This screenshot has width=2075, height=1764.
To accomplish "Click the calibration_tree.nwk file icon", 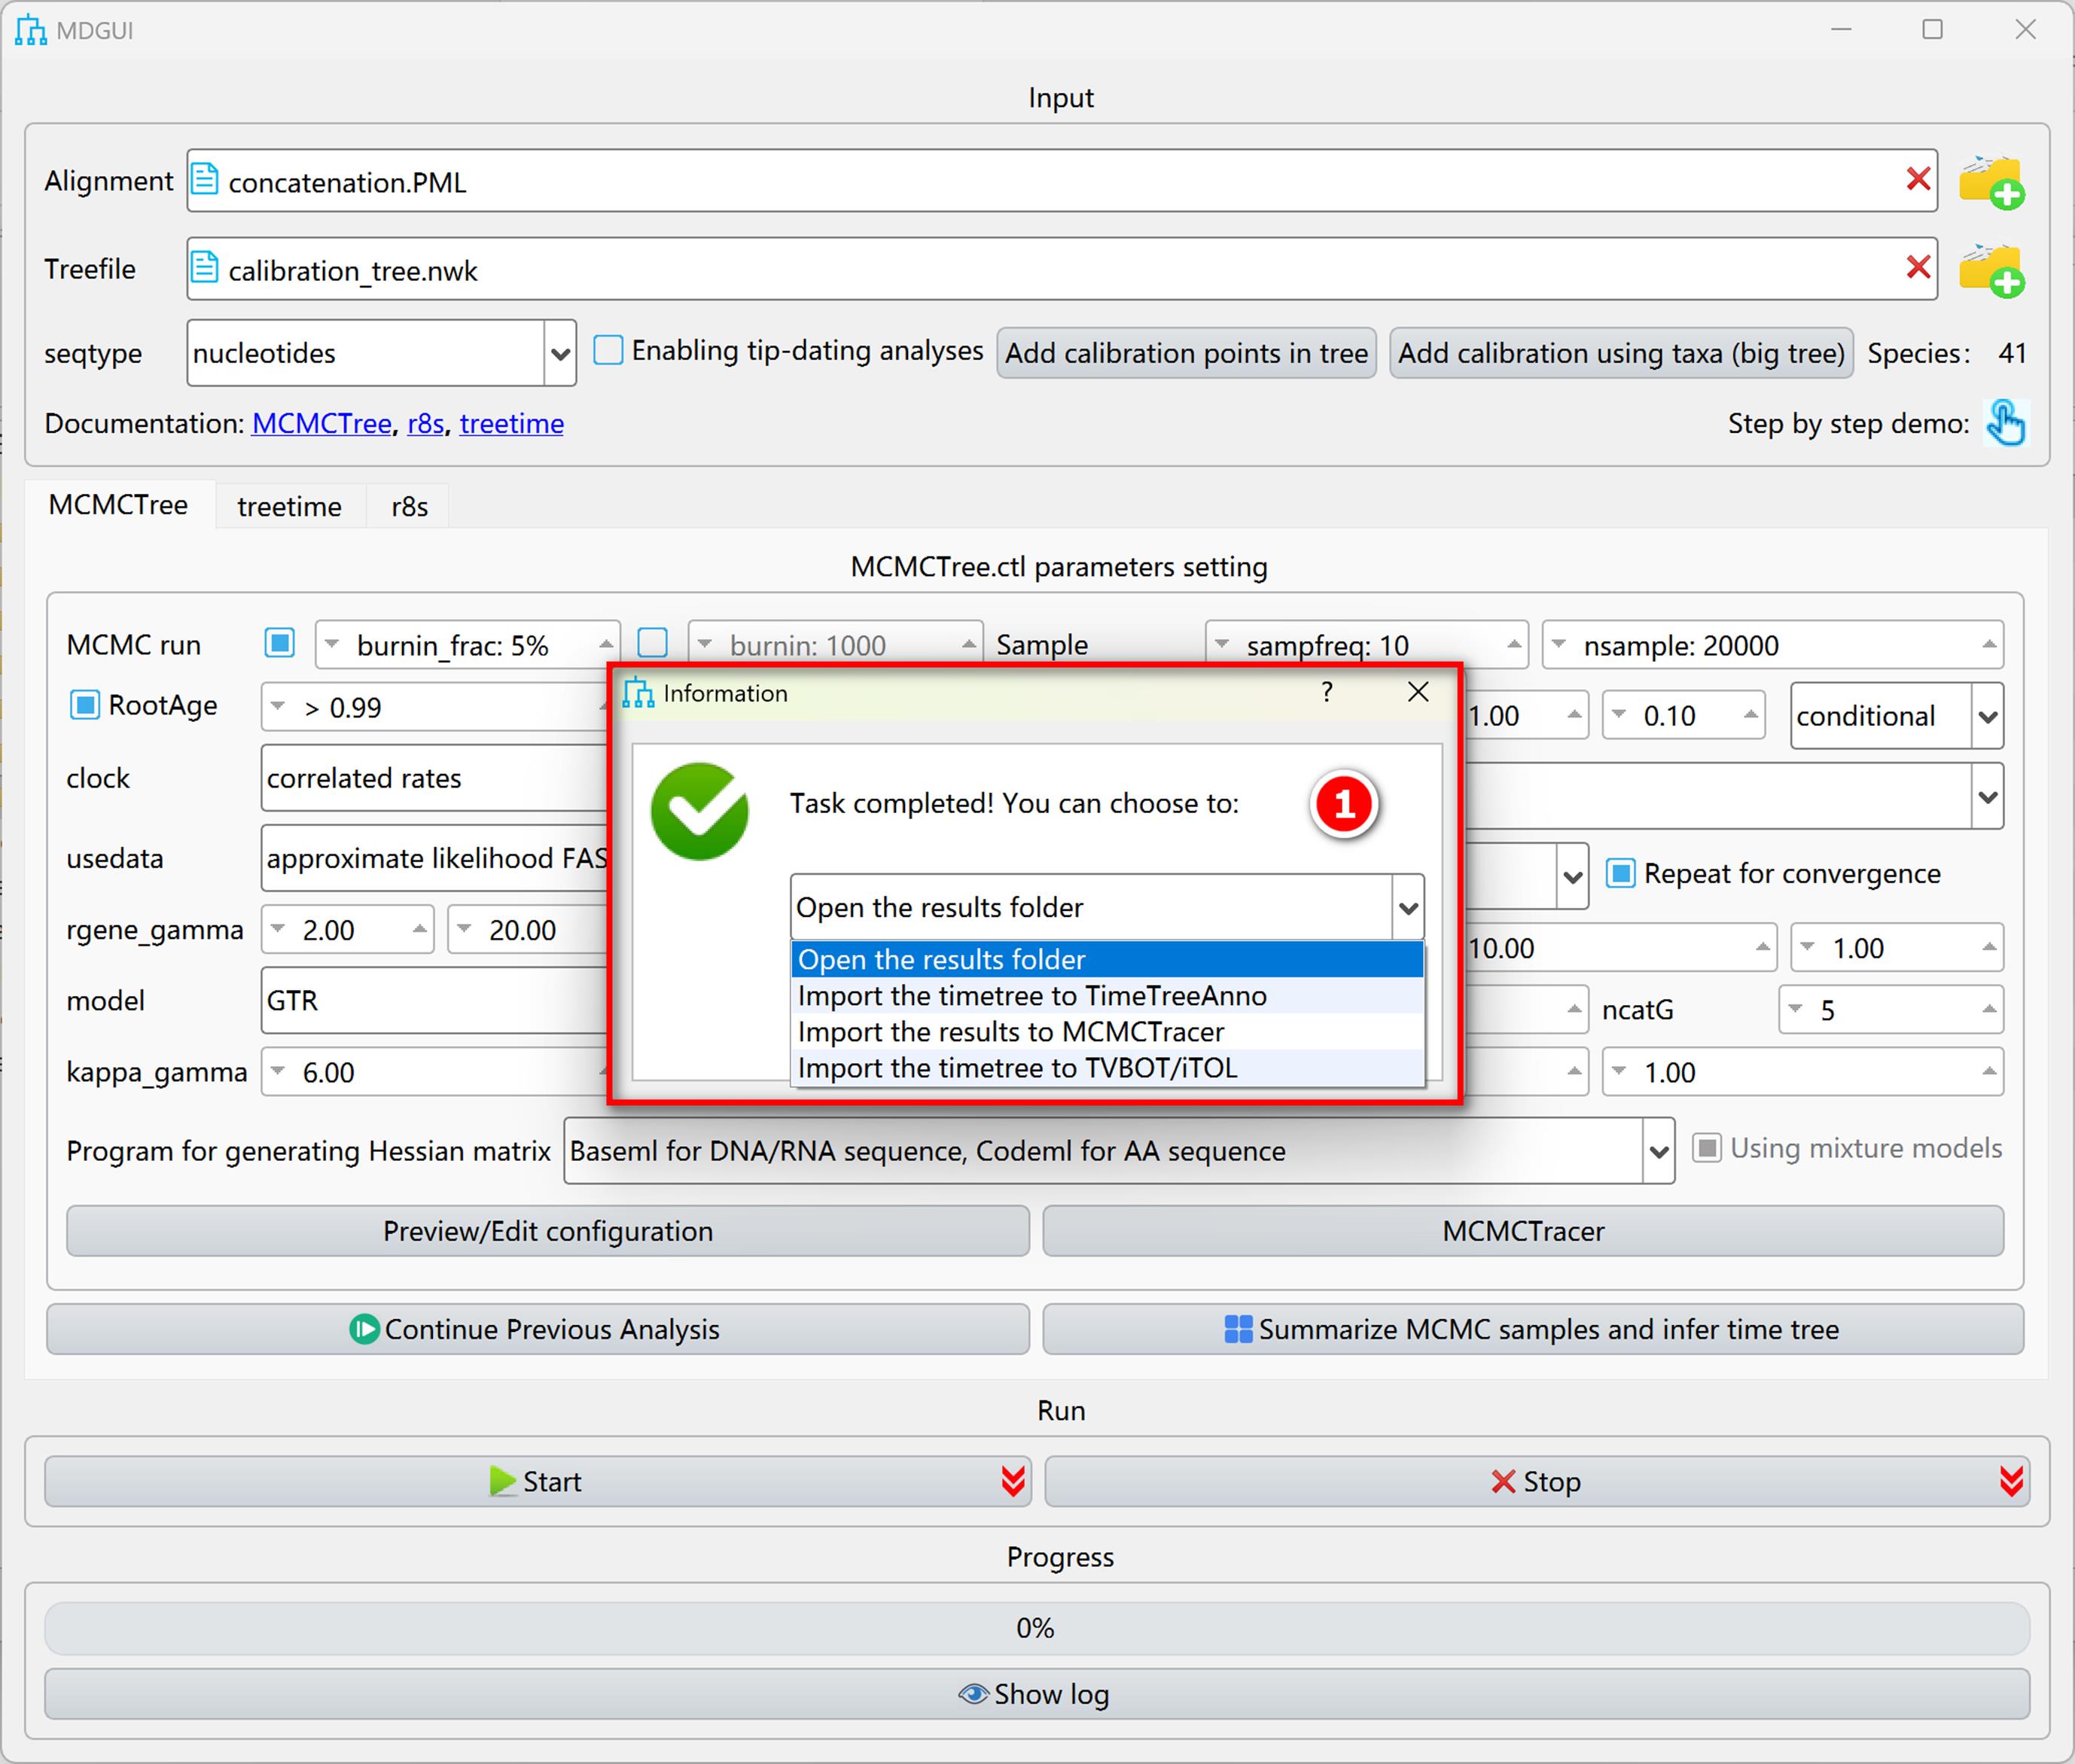I will click(204, 267).
